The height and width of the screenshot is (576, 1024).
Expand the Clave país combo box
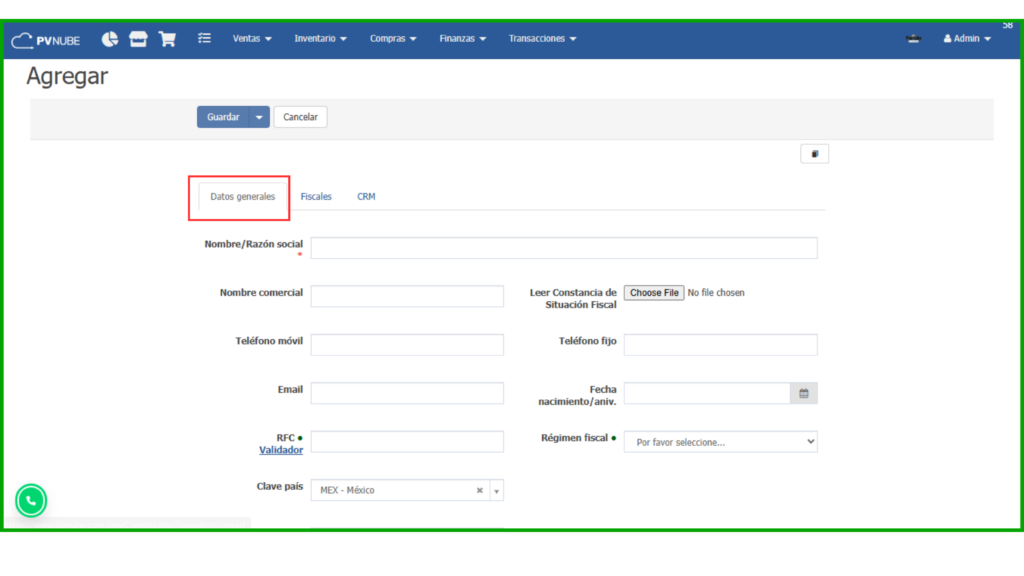click(497, 490)
